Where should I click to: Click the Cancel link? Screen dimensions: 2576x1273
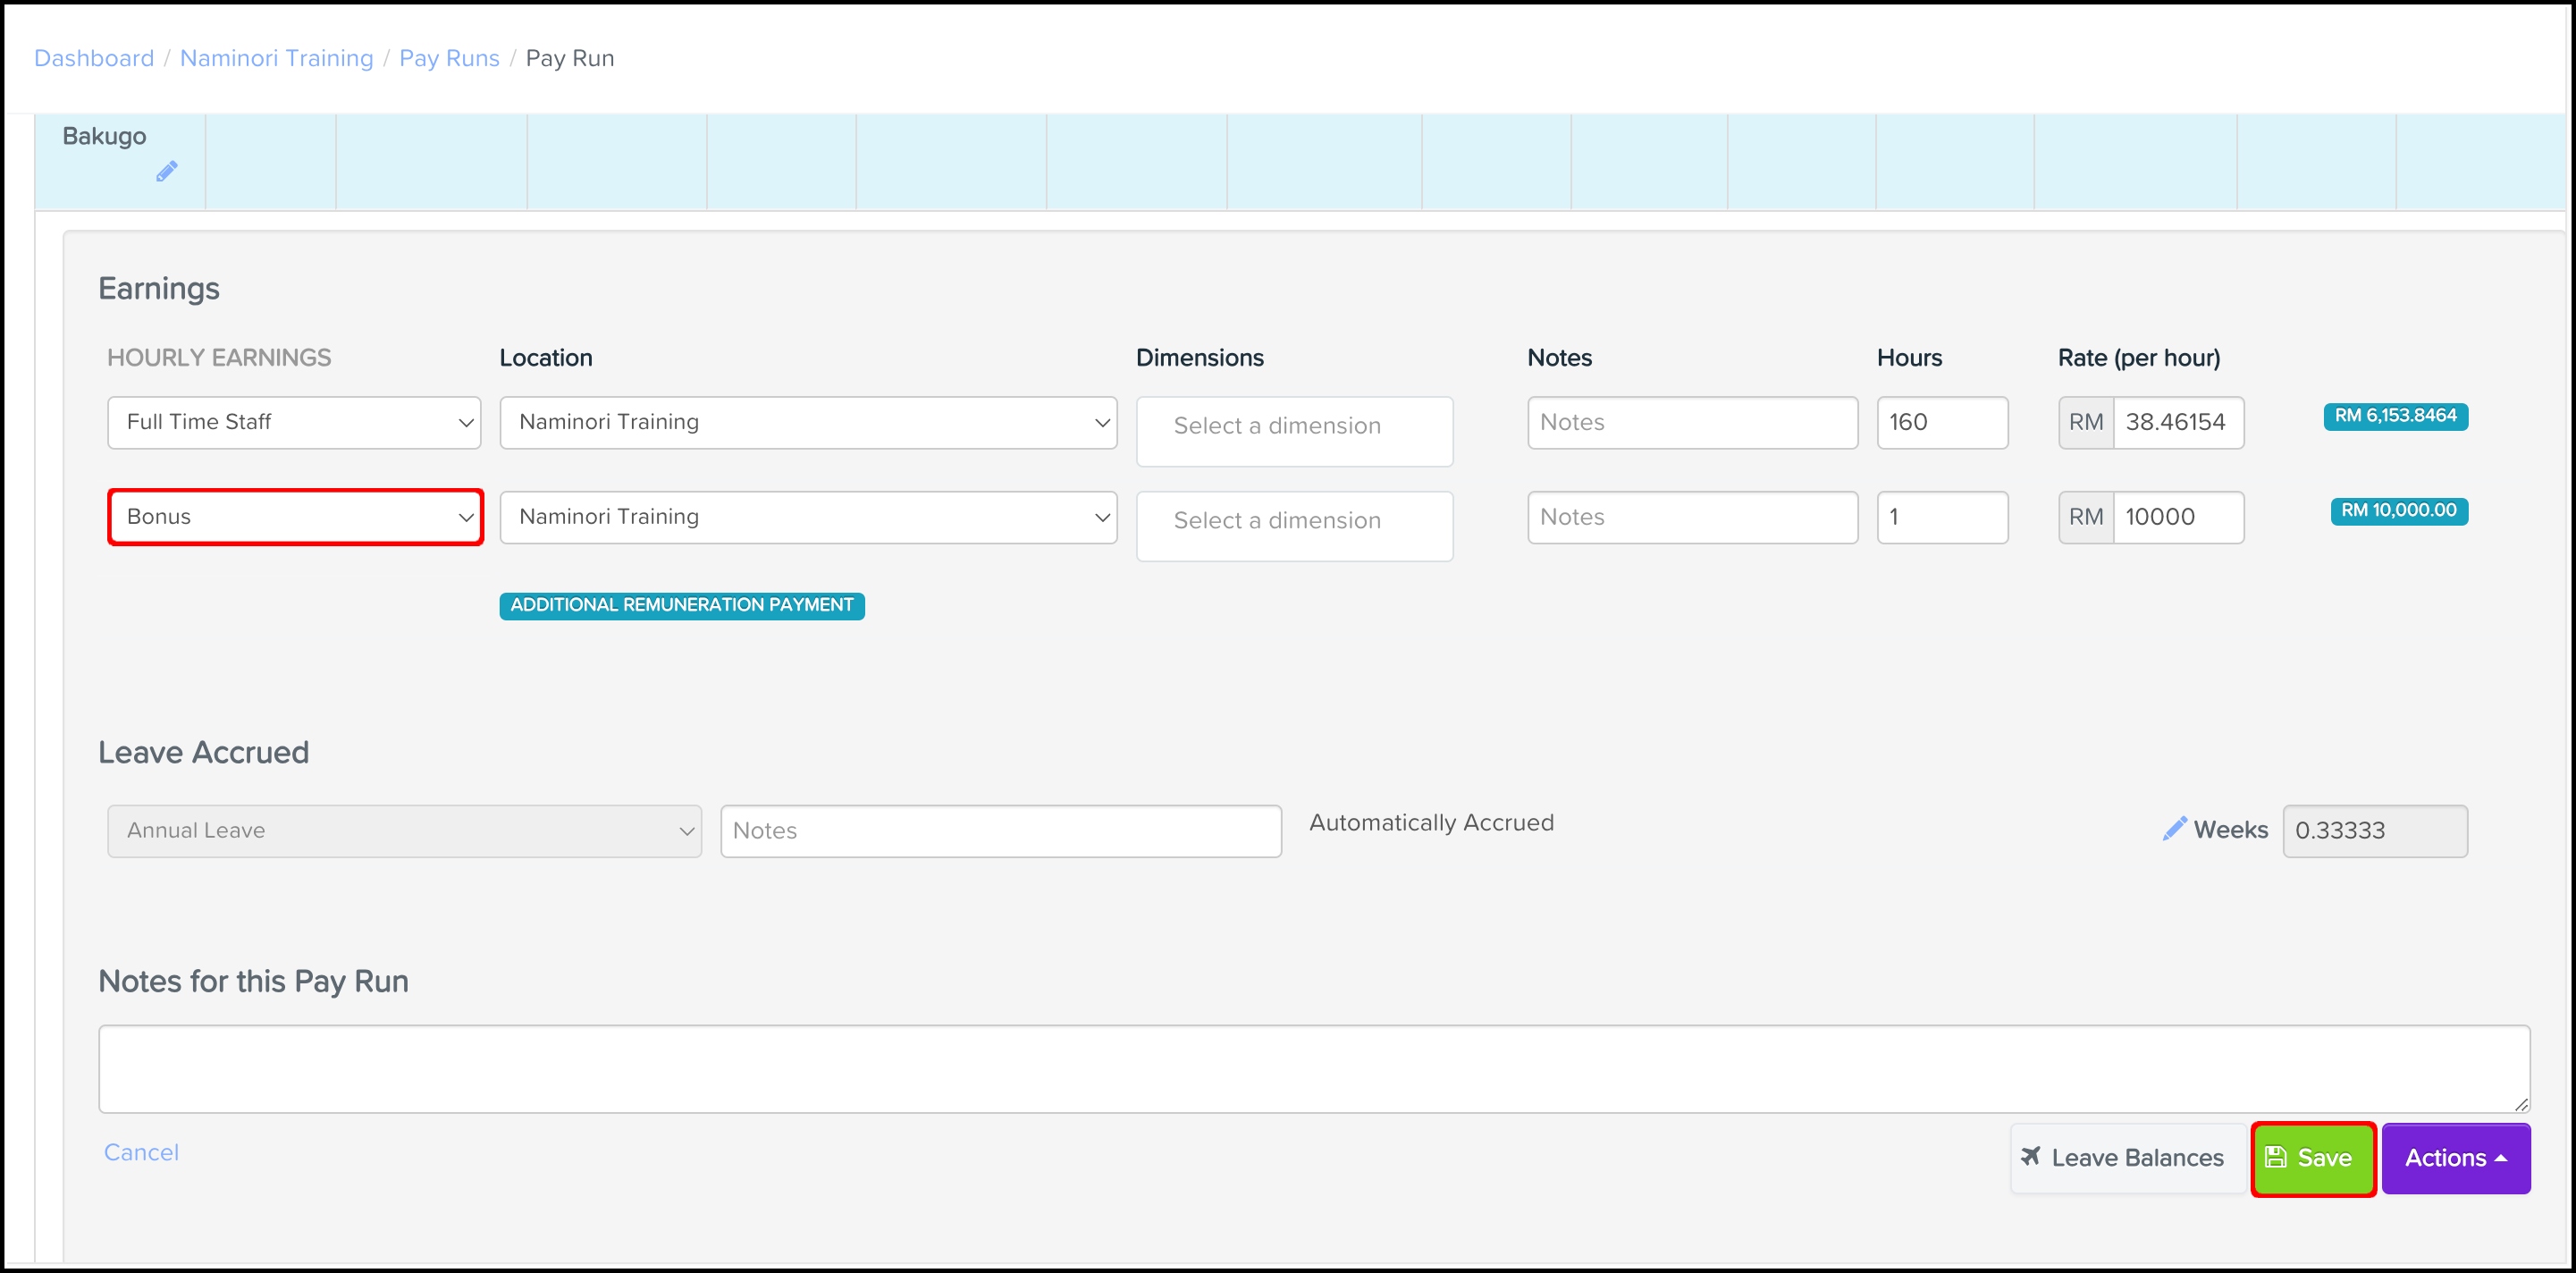pyautogui.click(x=141, y=1152)
